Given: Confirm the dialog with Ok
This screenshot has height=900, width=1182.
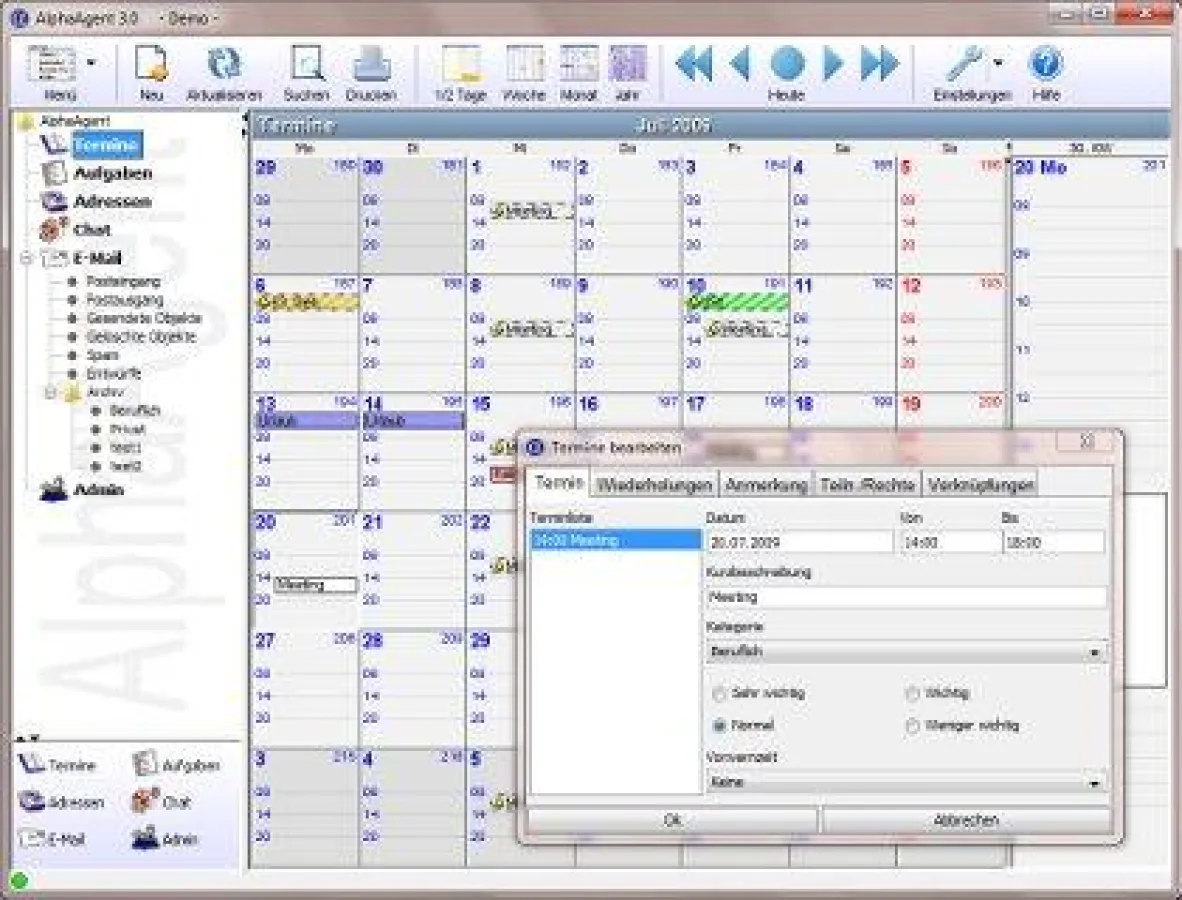Looking at the screenshot, I should (672, 820).
